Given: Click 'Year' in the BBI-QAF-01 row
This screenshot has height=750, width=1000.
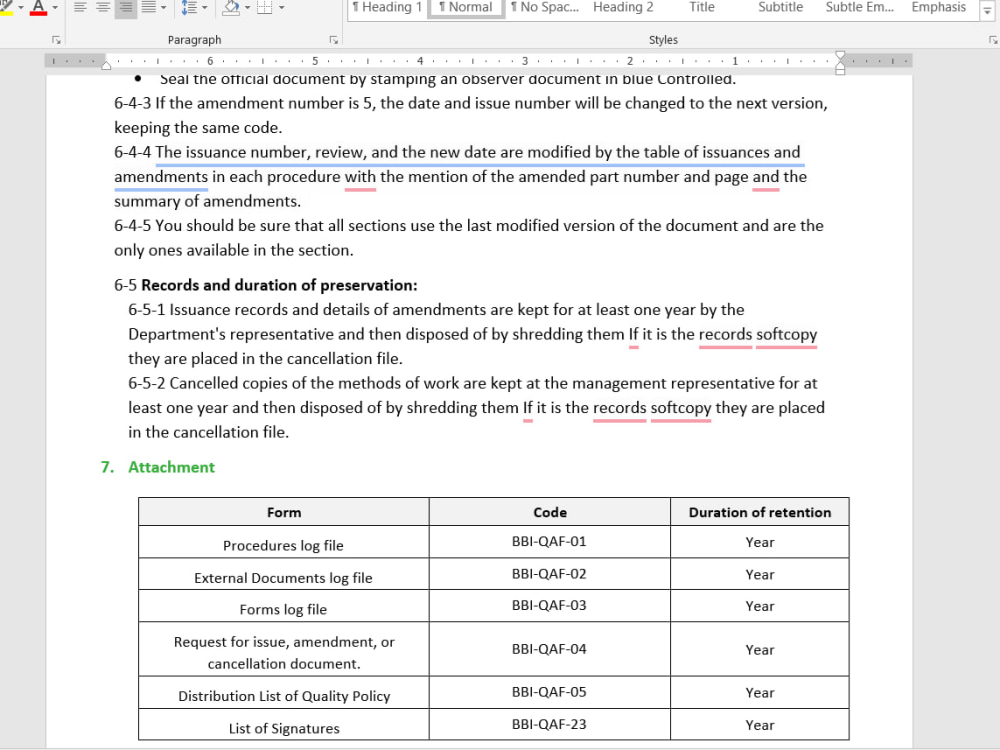Looking at the screenshot, I should 760,542.
